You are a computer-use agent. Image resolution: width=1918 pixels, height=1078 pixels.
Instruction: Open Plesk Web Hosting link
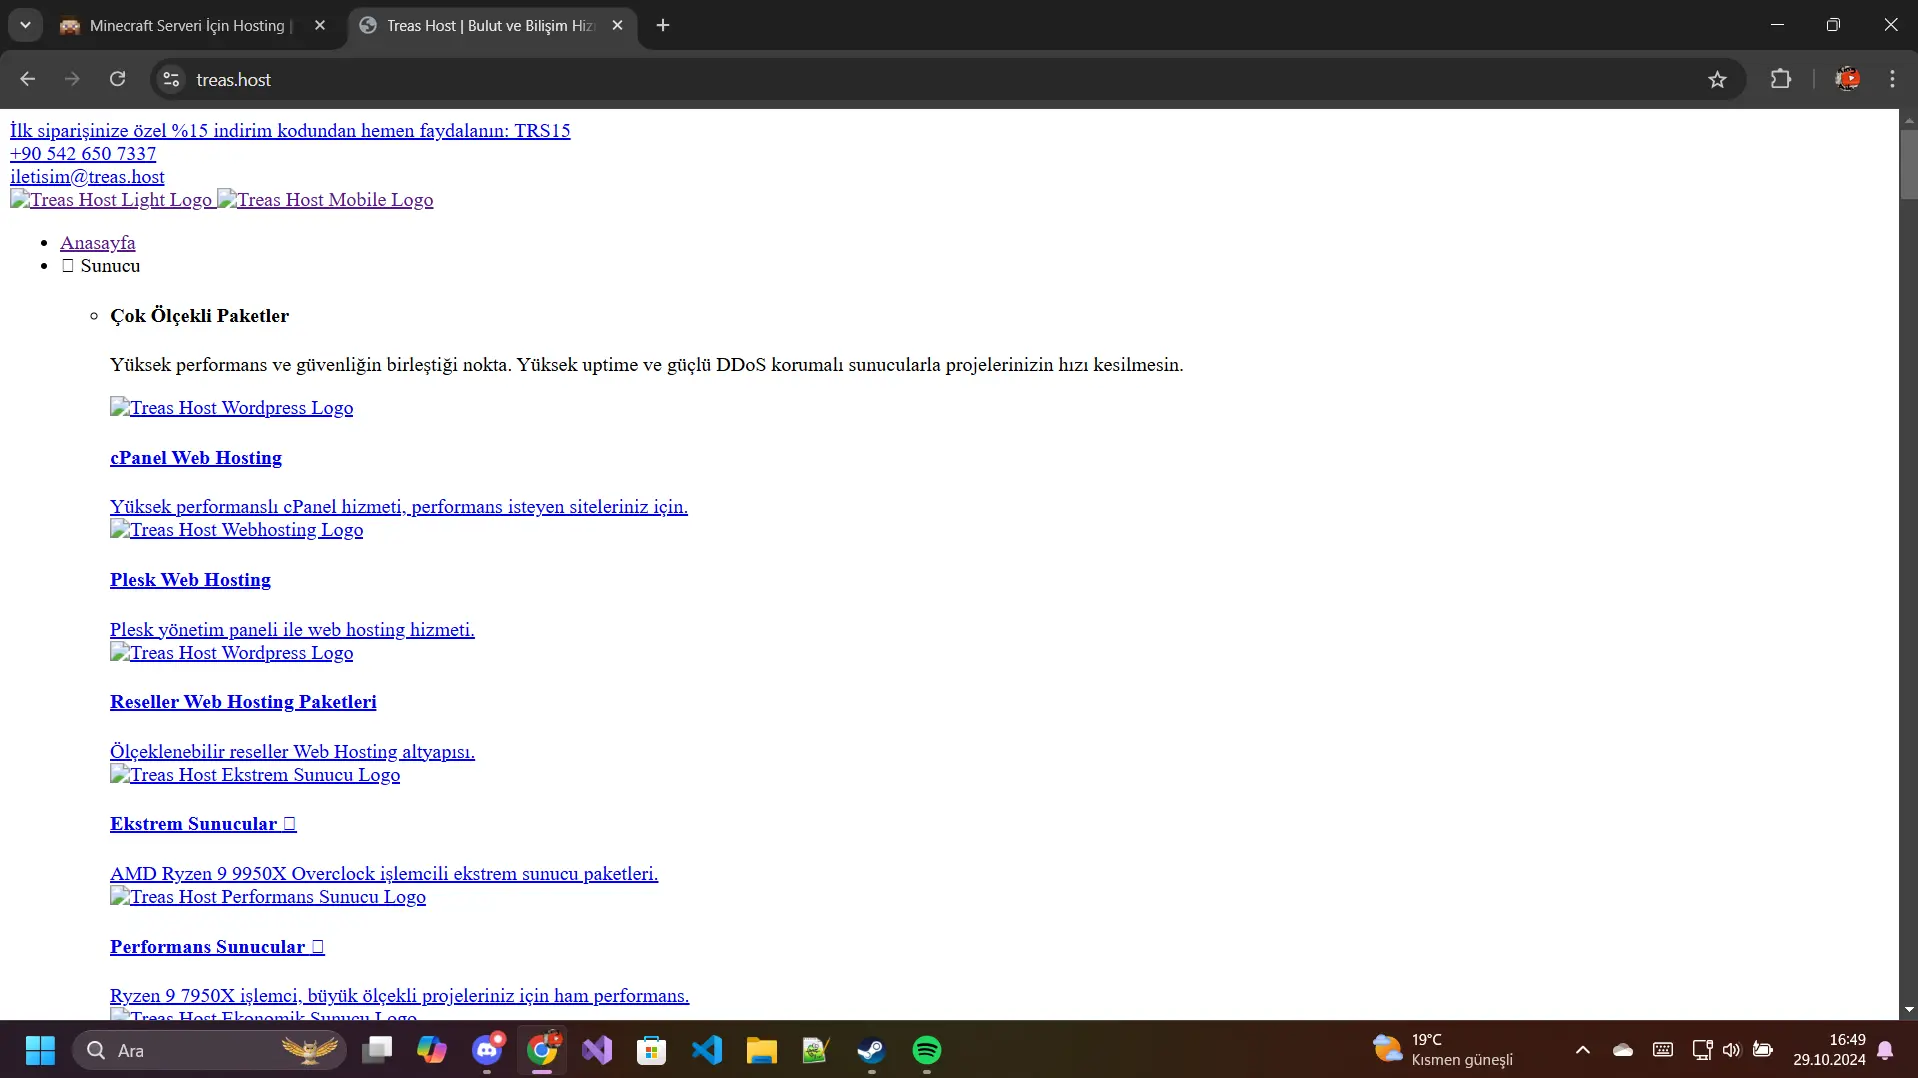190,580
